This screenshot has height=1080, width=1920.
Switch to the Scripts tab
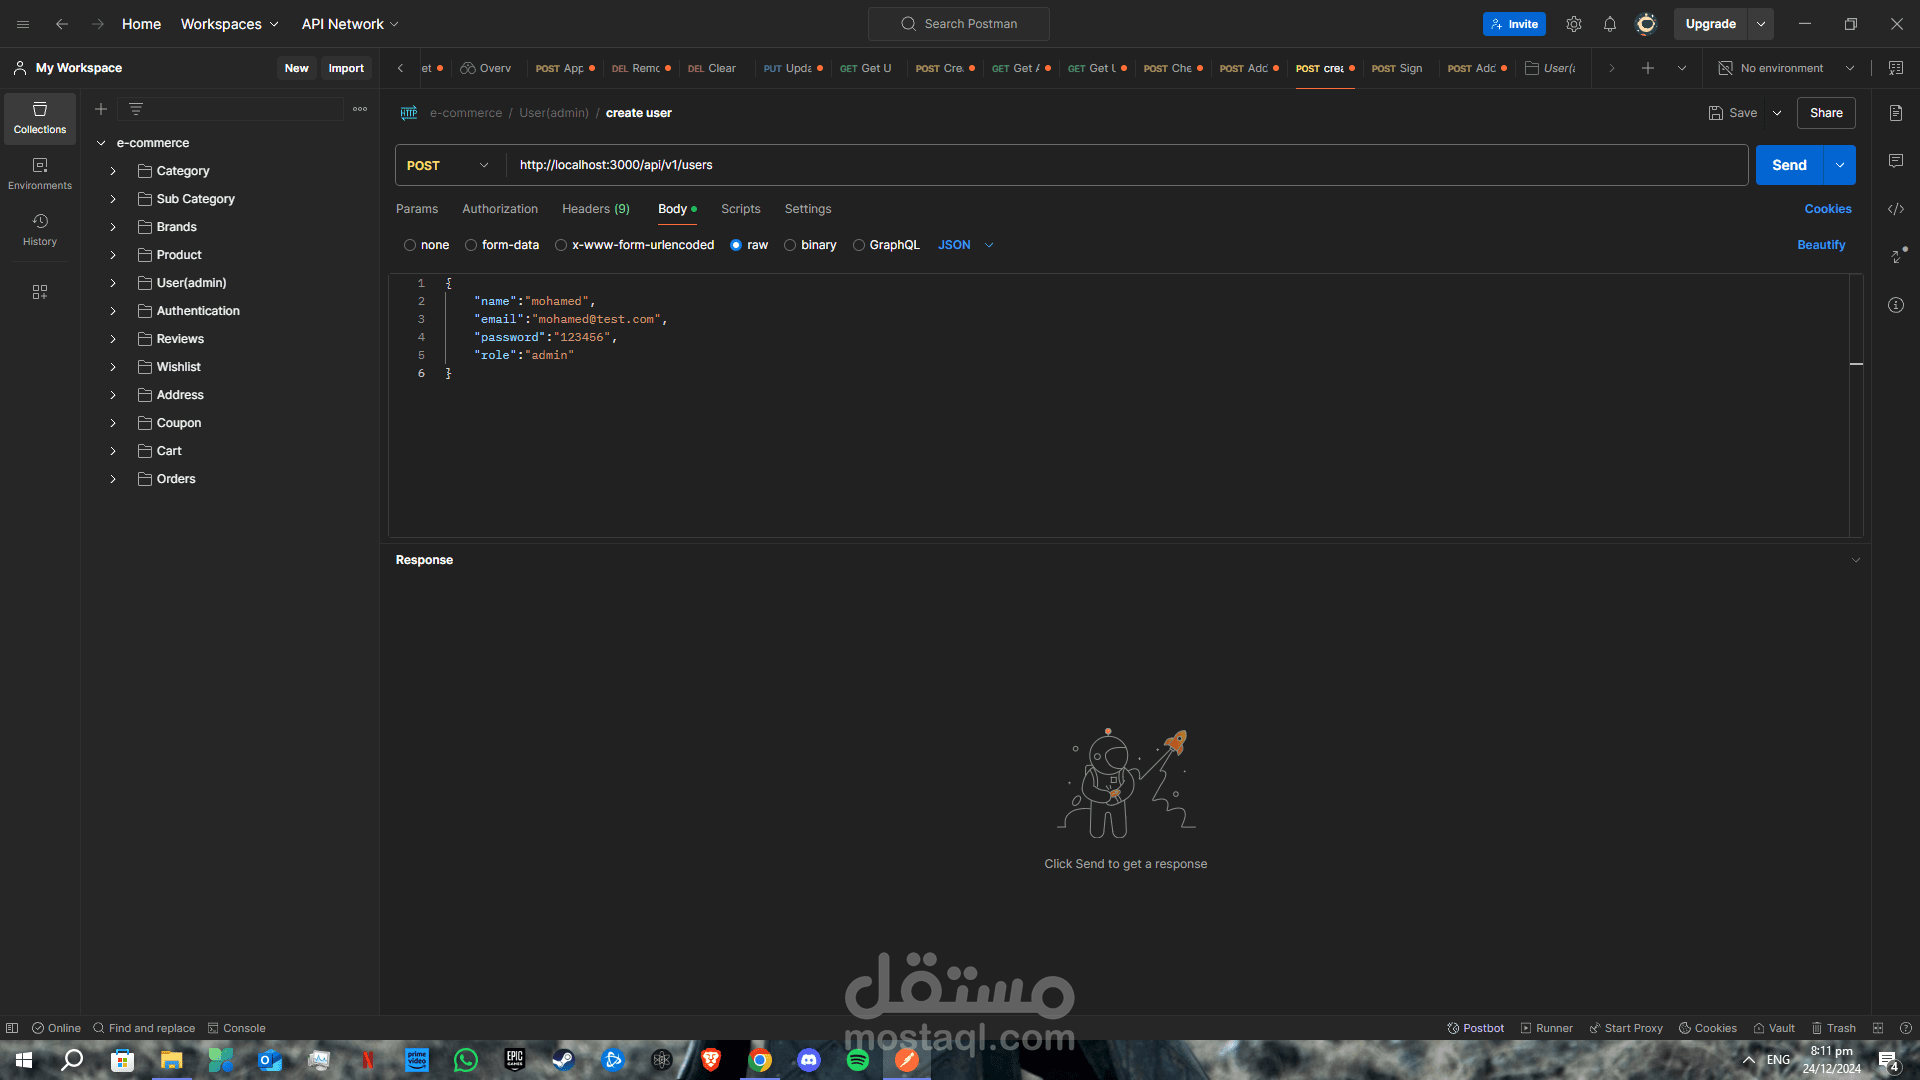click(x=741, y=209)
